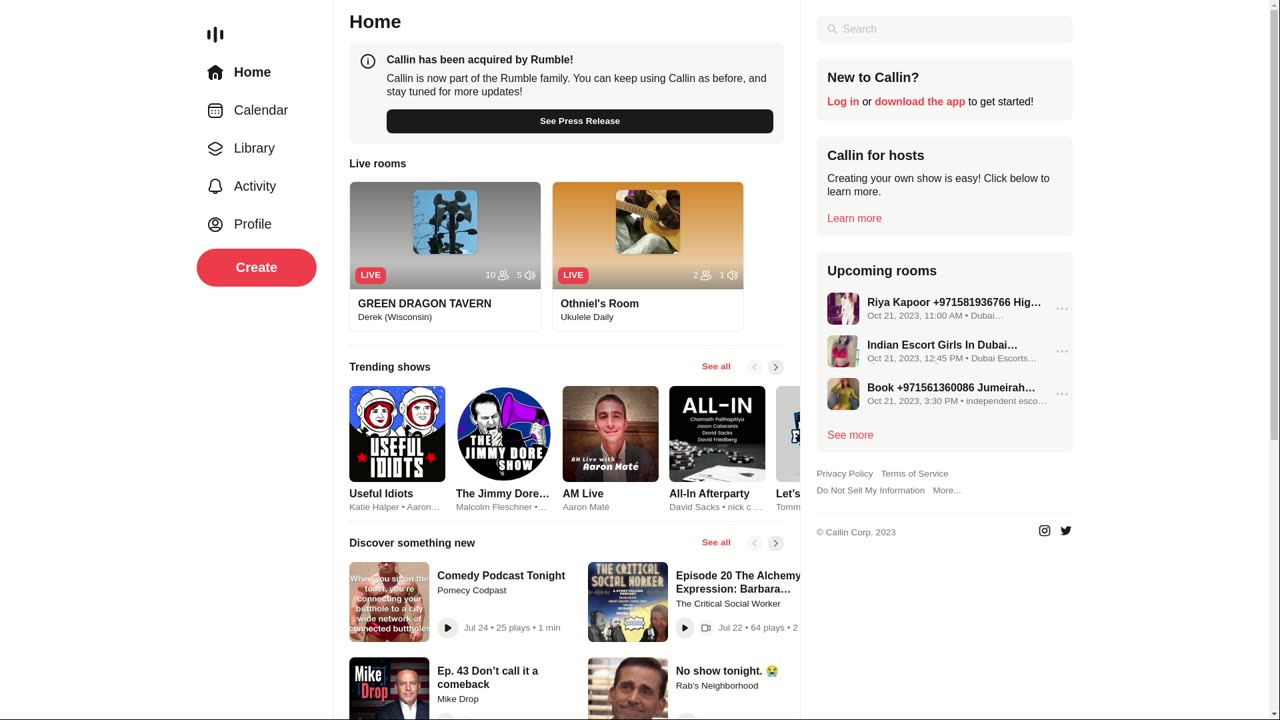This screenshot has width=1280, height=720.
Task: Show next Trending shows
Action: [x=776, y=367]
